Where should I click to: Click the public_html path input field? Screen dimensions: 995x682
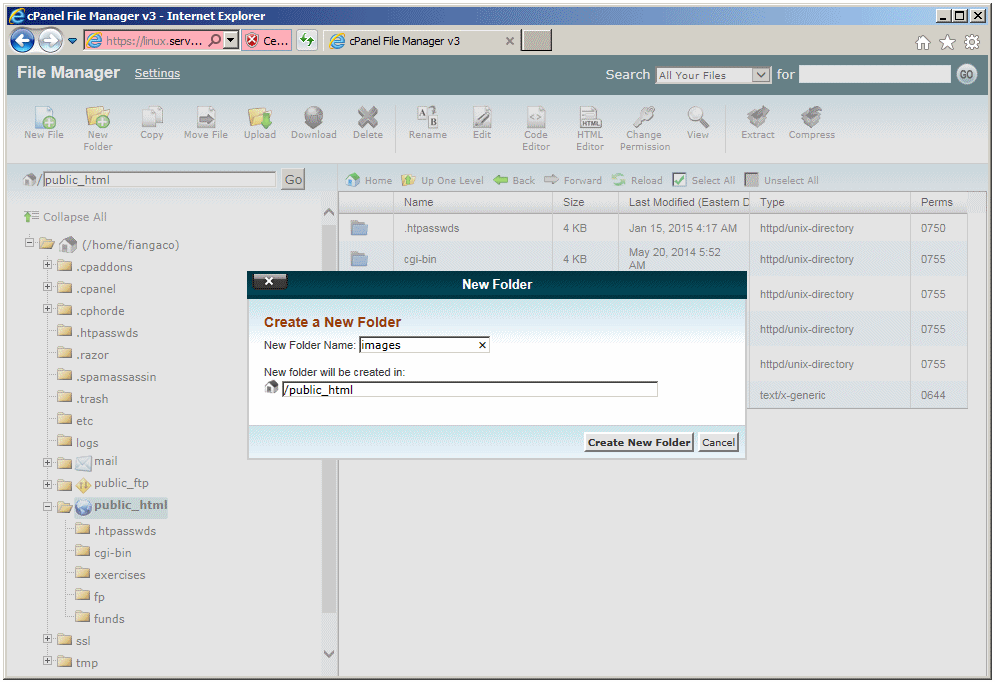[159, 180]
